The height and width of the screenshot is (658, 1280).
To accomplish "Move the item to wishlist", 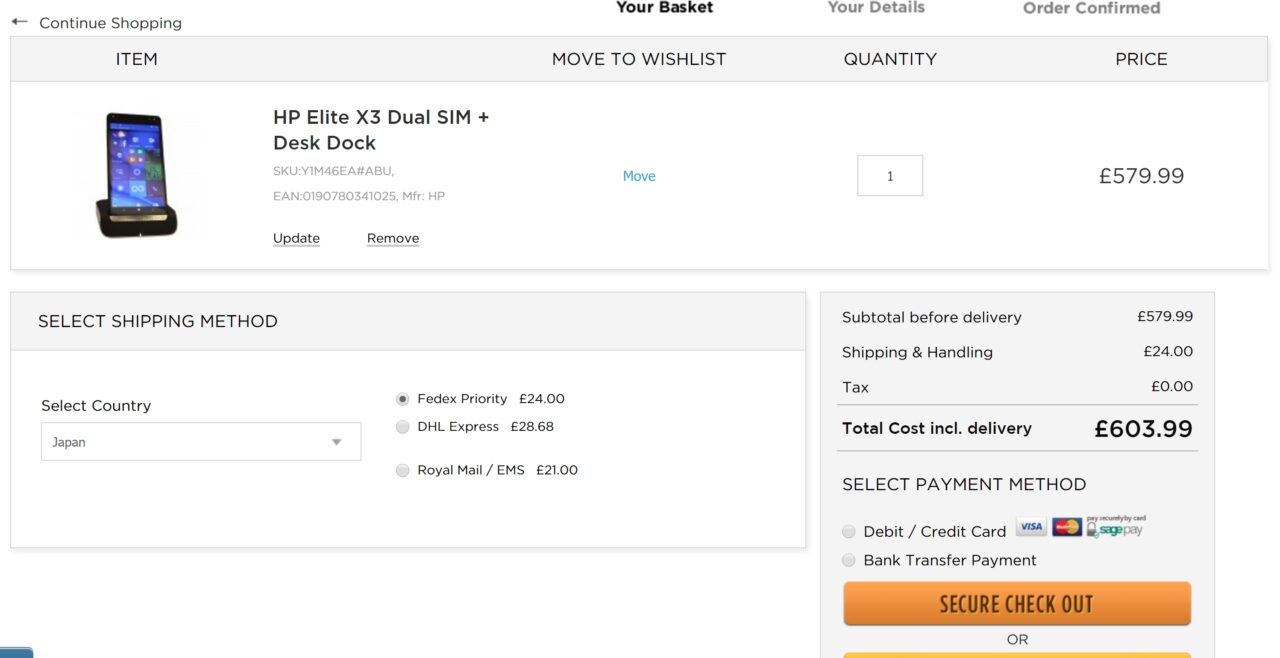I will [x=639, y=176].
